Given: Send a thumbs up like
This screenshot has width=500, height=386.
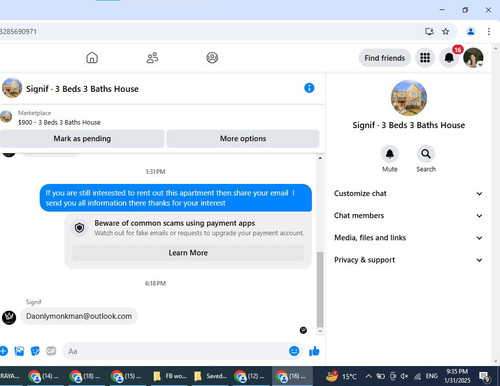Looking at the screenshot, I should [x=314, y=351].
